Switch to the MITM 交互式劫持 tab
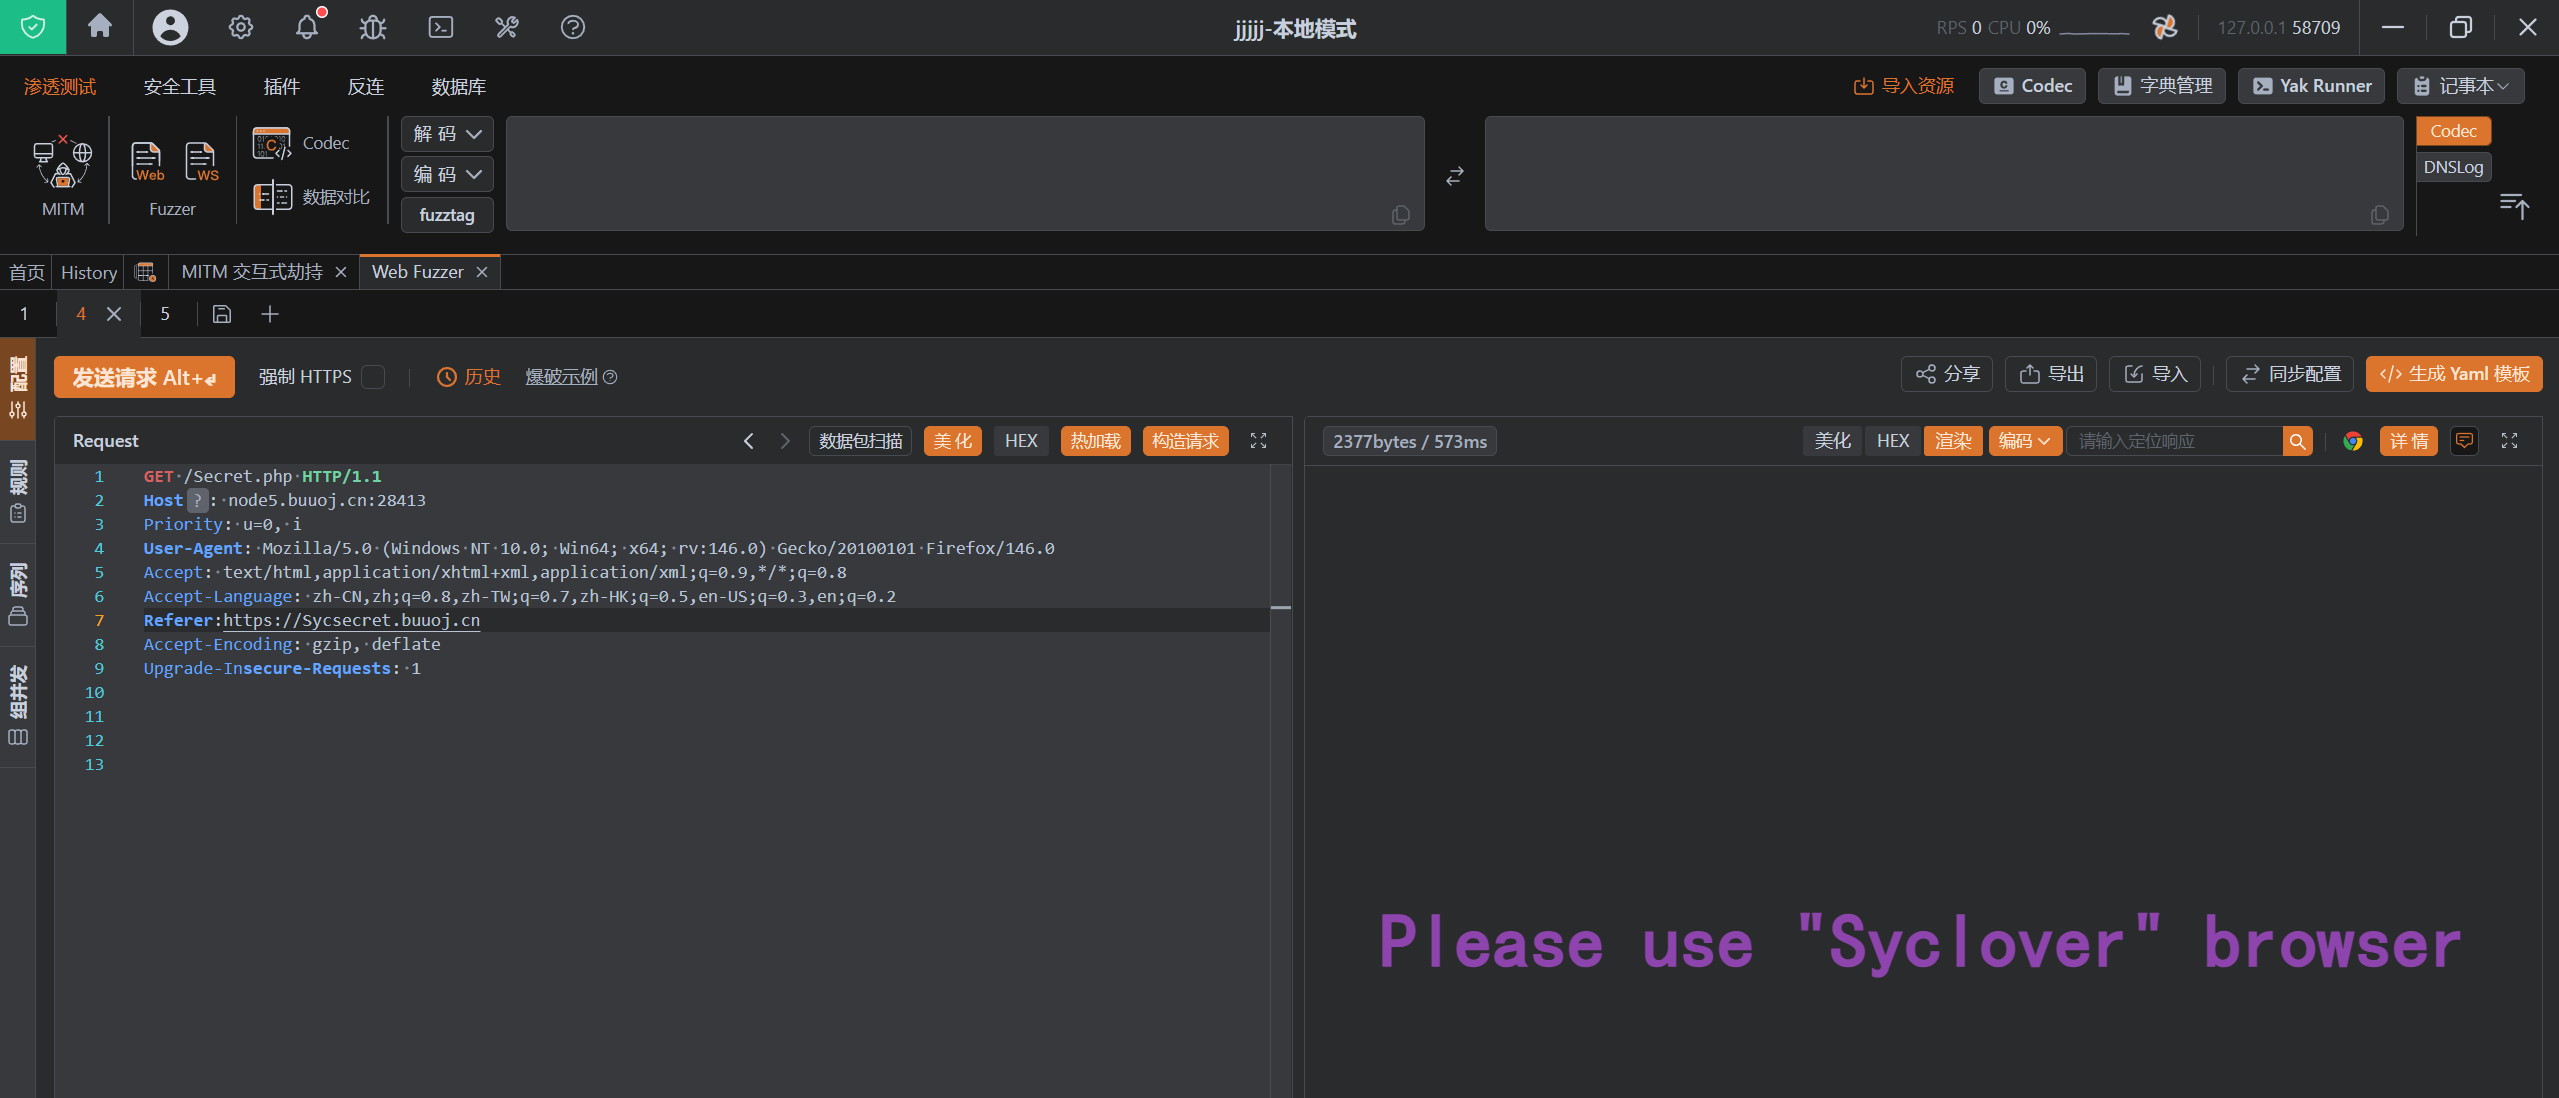 [252, 272]
